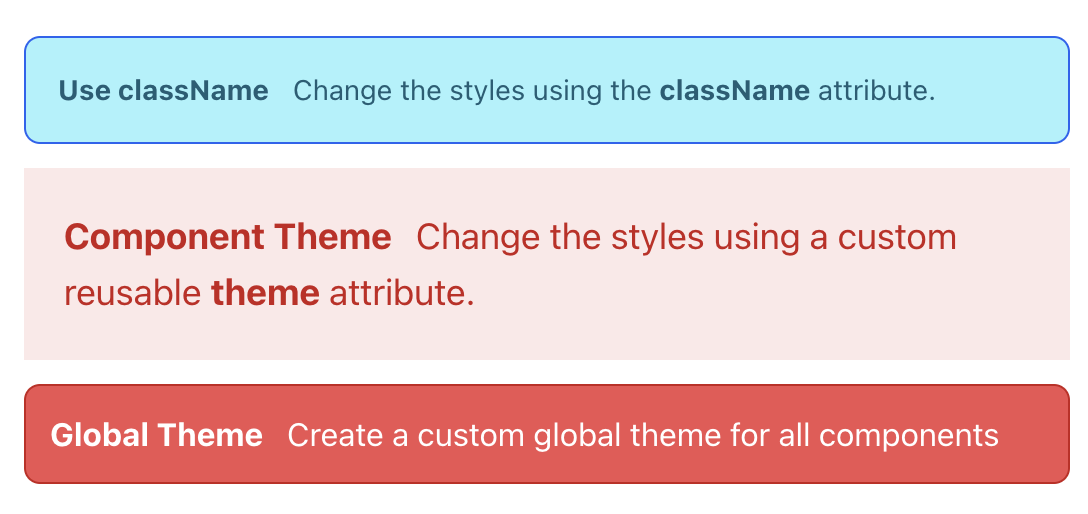The width and height of the screenshot is (1088, 514).
Task: Click the word "reusable" in the pink alert
Action: click(x=133, y=294)
